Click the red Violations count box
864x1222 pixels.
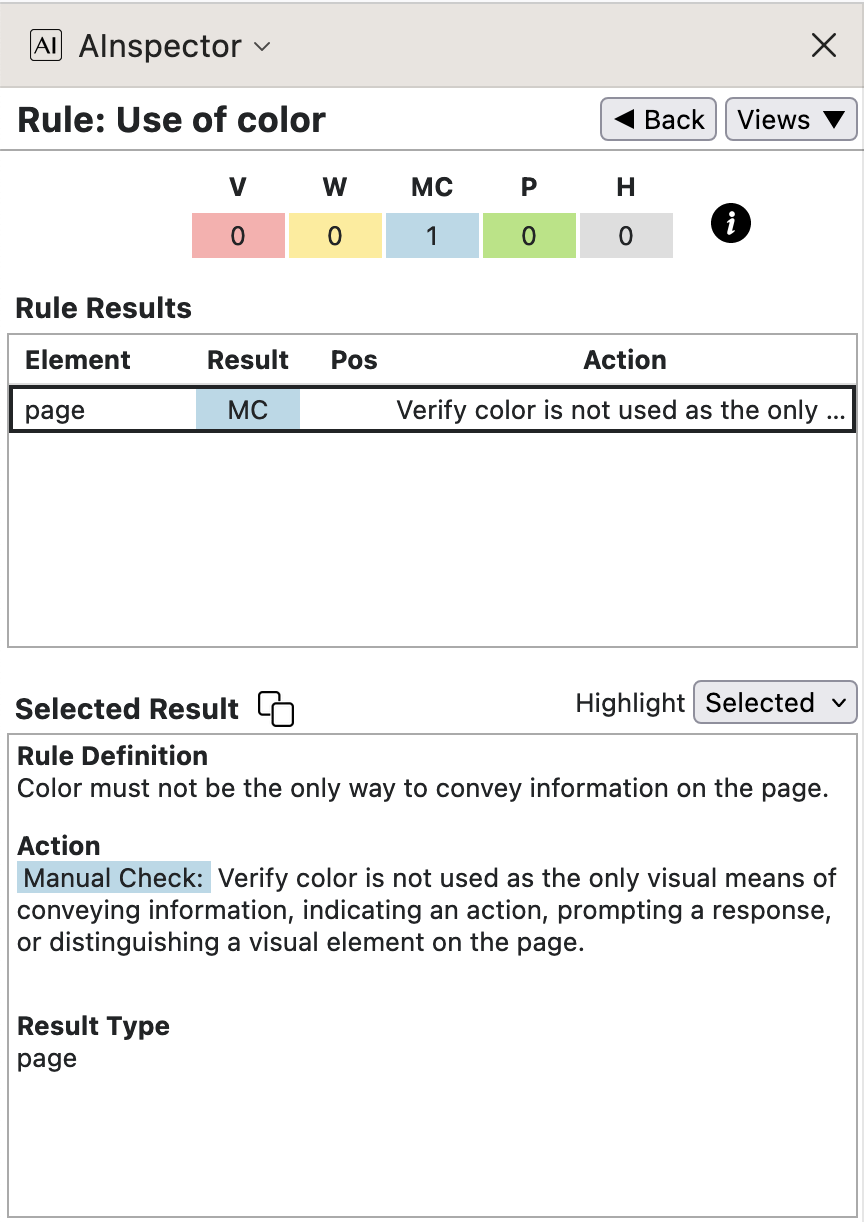pyautogui.click(x=238, y=236)
